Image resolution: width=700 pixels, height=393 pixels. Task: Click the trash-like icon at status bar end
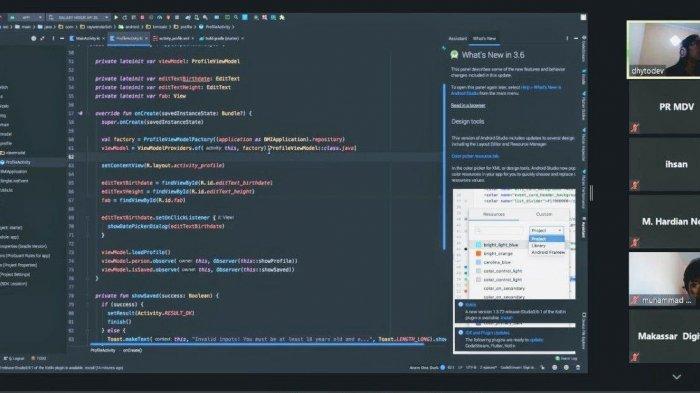578,368
